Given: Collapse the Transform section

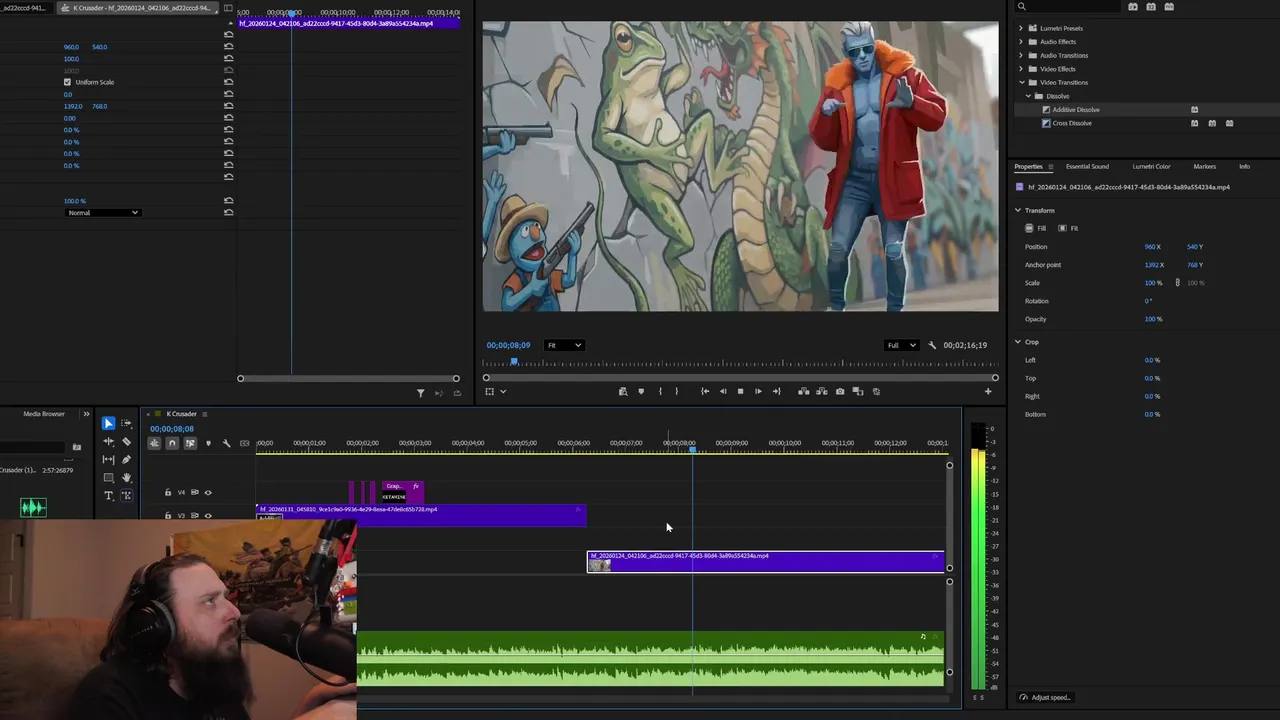Looking at the screenshot, I should point(1018,210).
